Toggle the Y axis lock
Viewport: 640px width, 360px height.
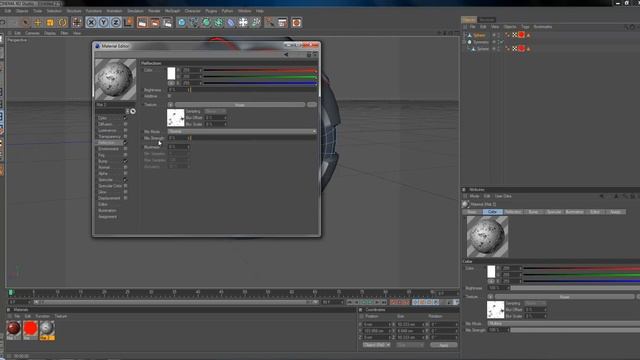click(x=104, y=22)
